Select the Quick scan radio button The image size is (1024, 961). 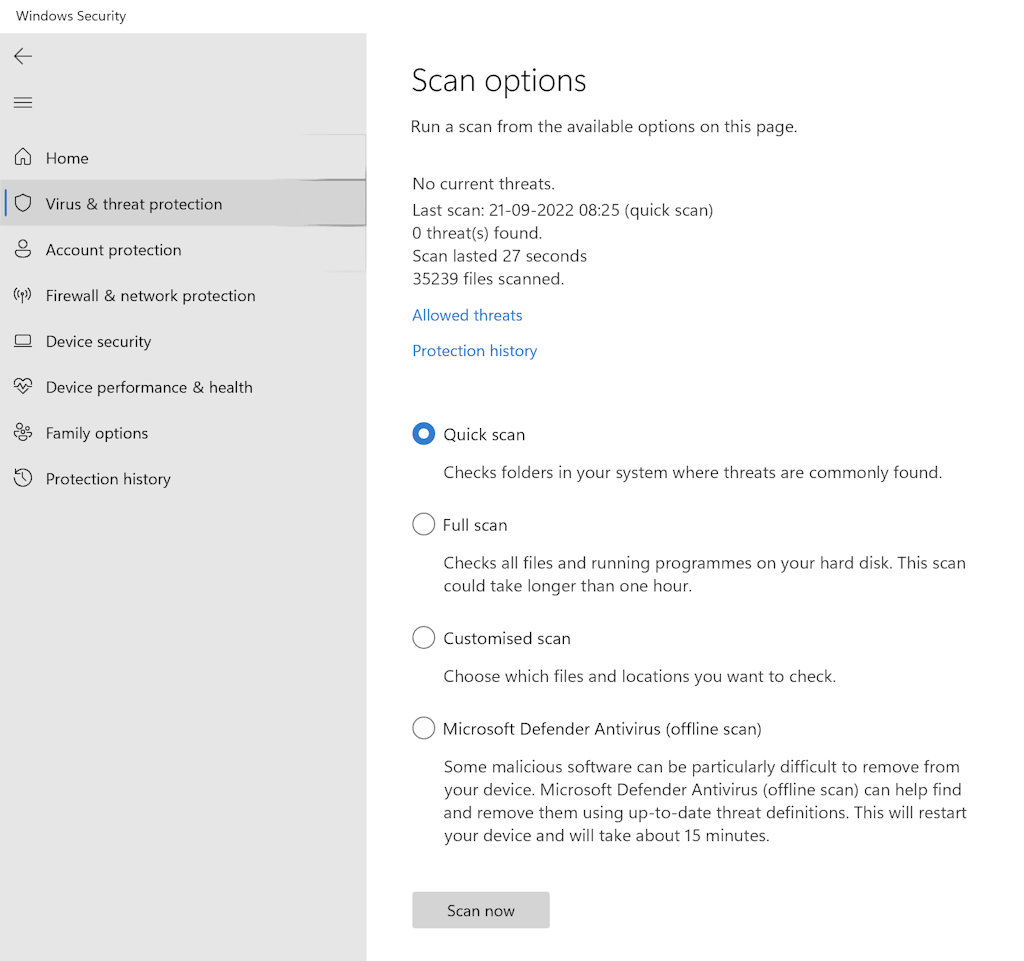(423, 433)
